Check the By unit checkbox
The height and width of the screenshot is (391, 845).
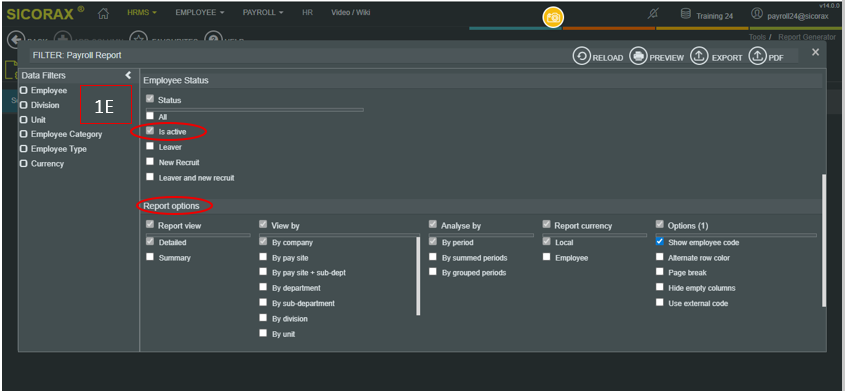coord(263,333)
